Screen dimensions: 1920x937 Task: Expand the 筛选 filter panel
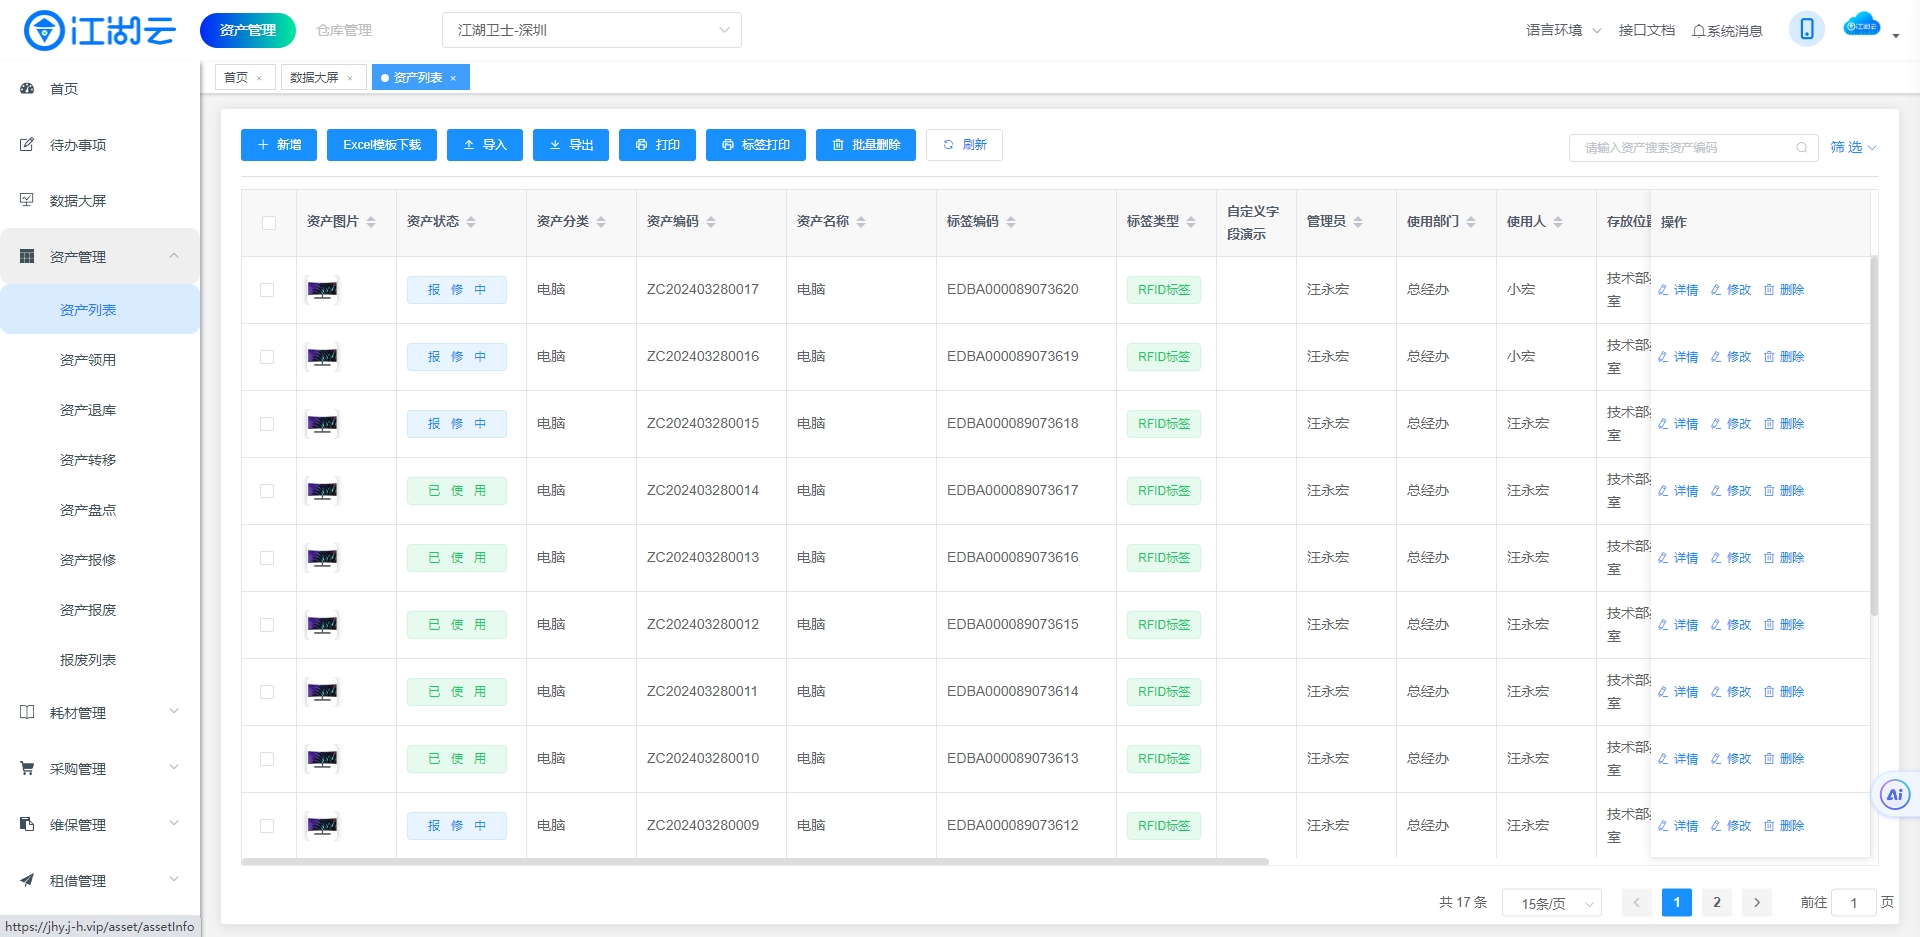(1853, 147)
